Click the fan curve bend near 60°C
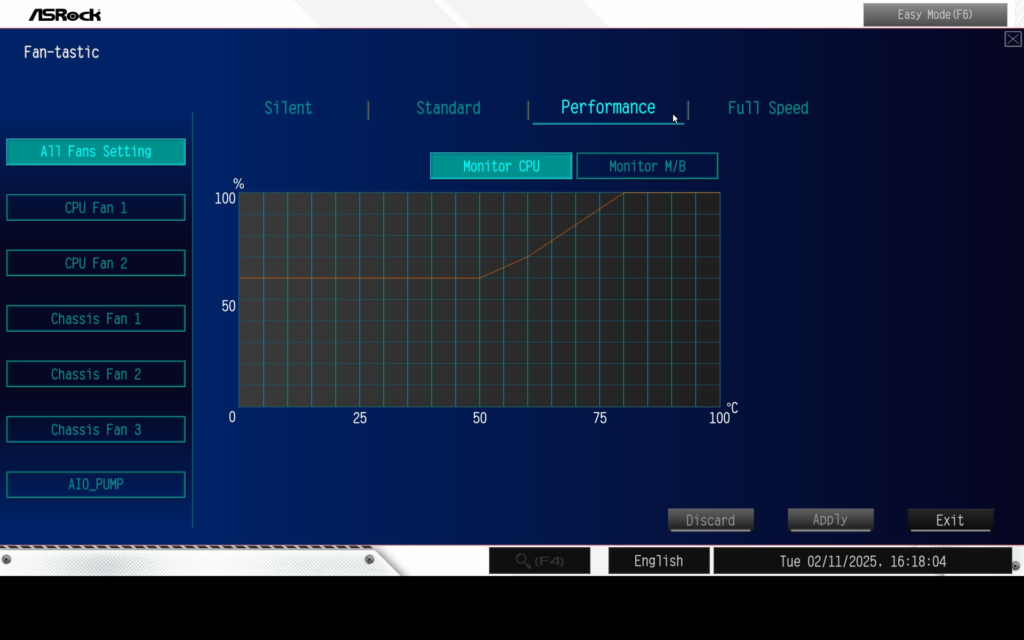 click(x=528, y=257)
